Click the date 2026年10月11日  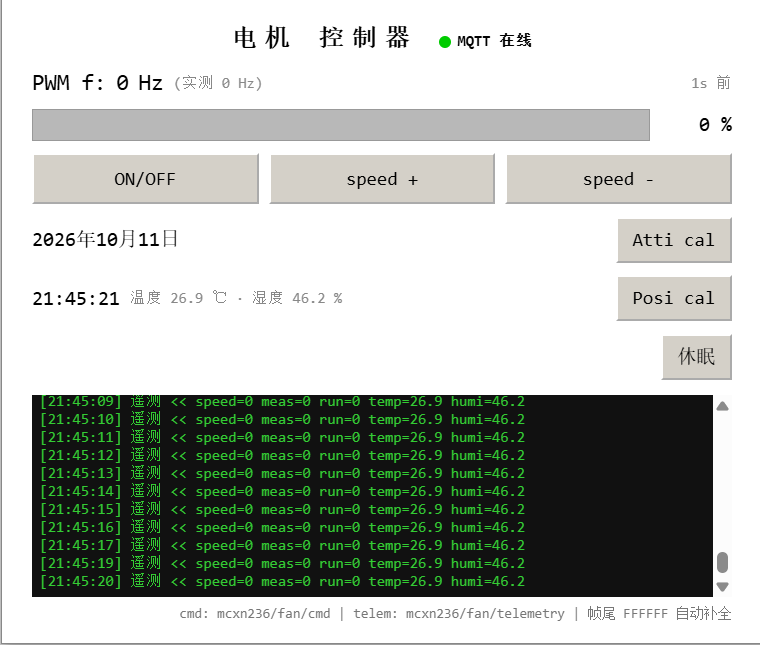105,239
